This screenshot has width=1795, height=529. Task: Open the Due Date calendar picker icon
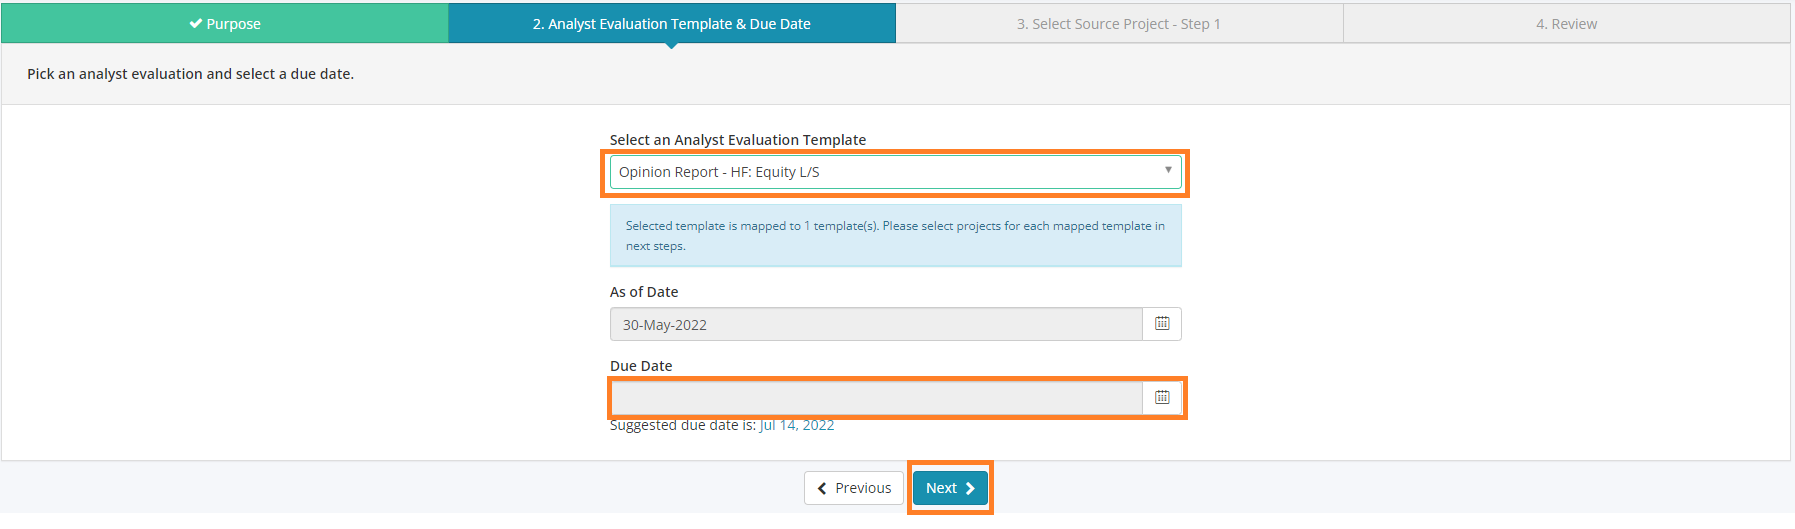click(1162, 398)
